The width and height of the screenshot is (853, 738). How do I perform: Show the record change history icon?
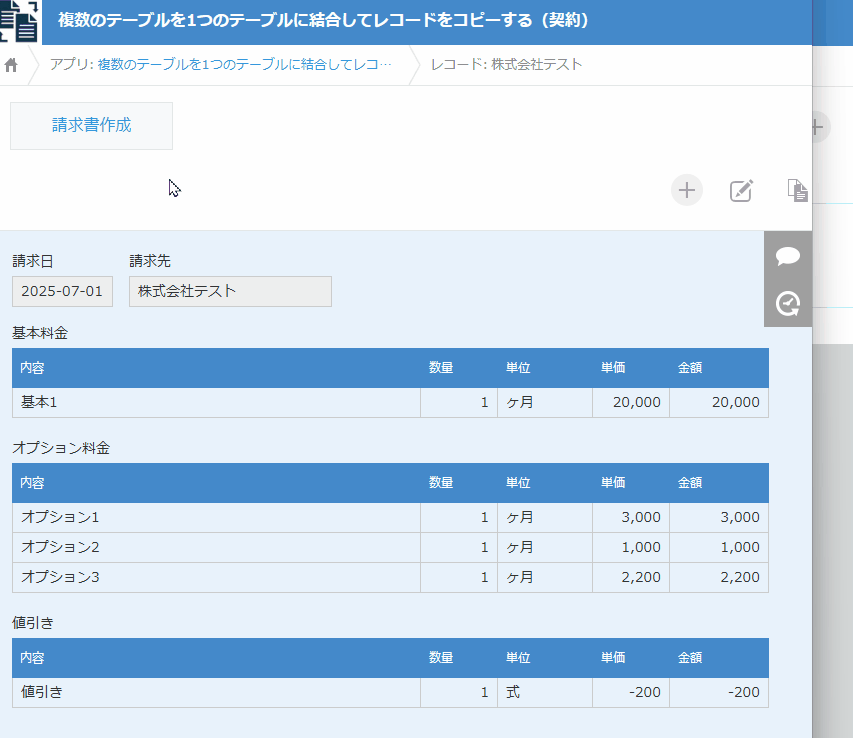788,303
